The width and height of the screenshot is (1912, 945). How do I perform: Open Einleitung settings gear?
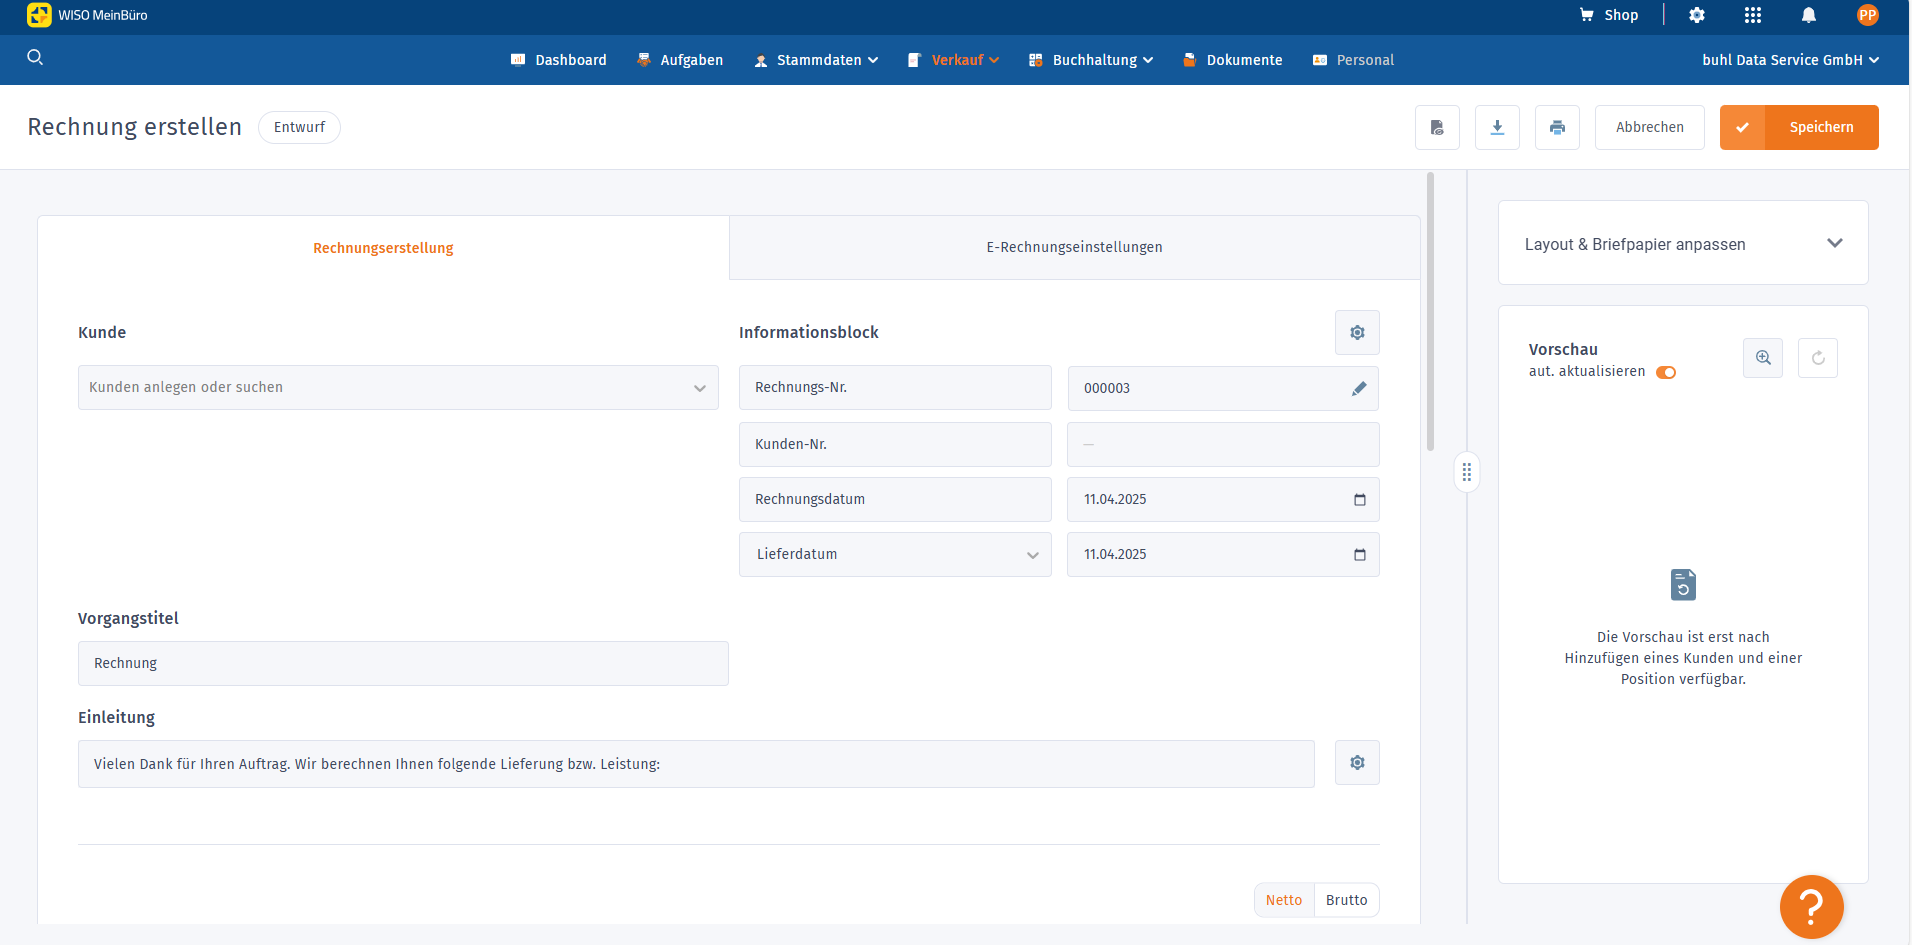(1357, 762)
